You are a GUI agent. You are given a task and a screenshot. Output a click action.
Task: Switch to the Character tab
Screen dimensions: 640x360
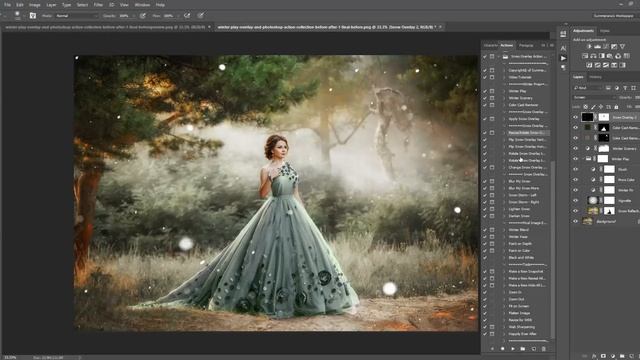coord(491,45)
